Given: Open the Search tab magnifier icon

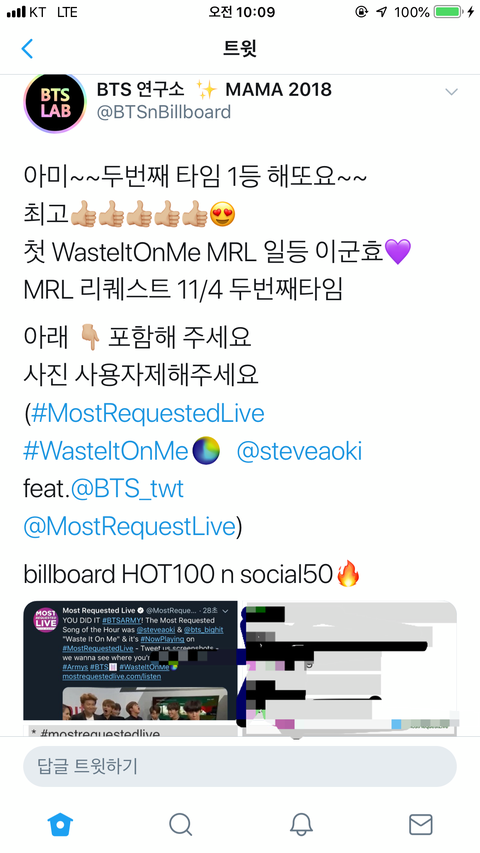Looking at the screenshot, I should click(x=181, y=824).
